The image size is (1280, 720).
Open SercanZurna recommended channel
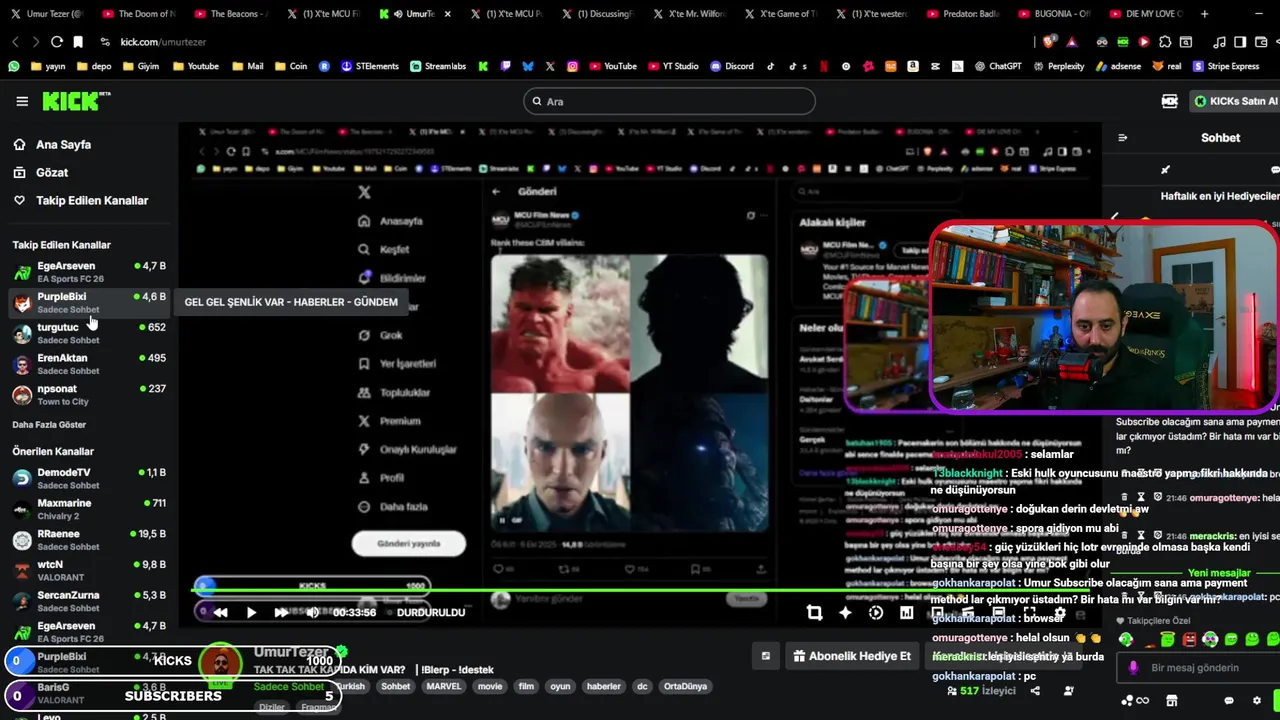pos(88,601)
